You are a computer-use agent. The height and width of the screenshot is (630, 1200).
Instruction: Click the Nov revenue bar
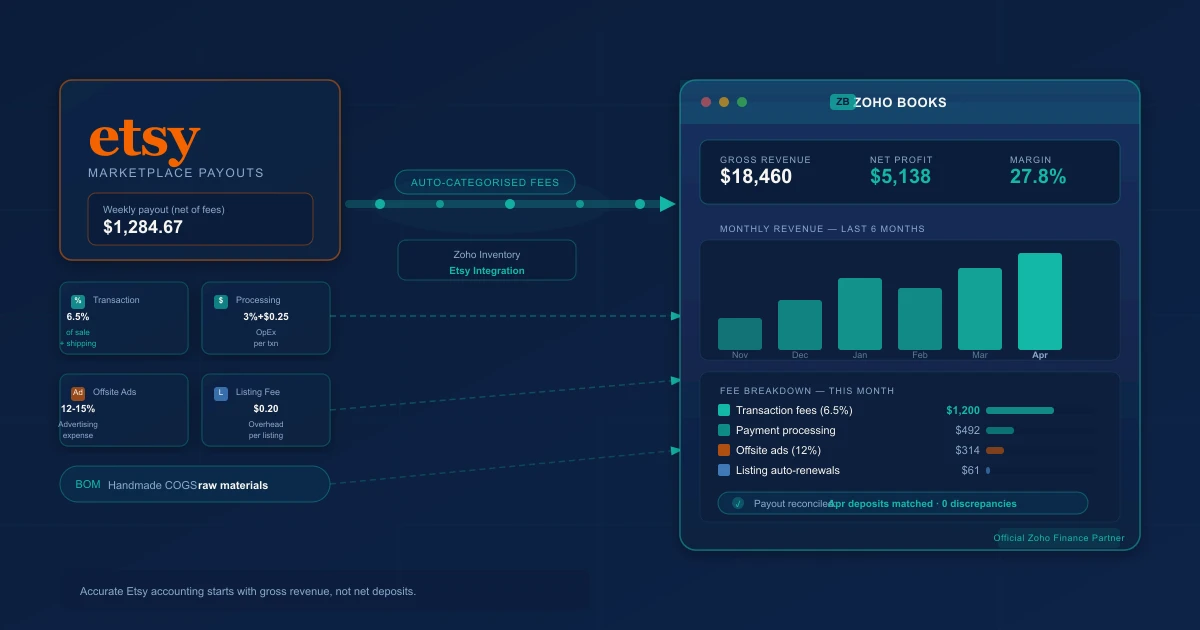[x=740, y=334]
